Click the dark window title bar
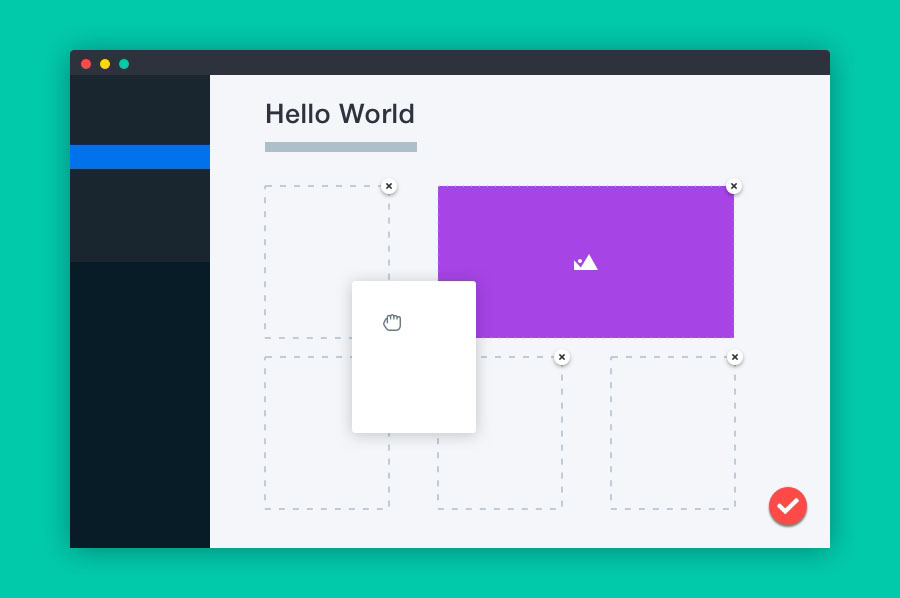The image size is (900, 598). point(450,61)
